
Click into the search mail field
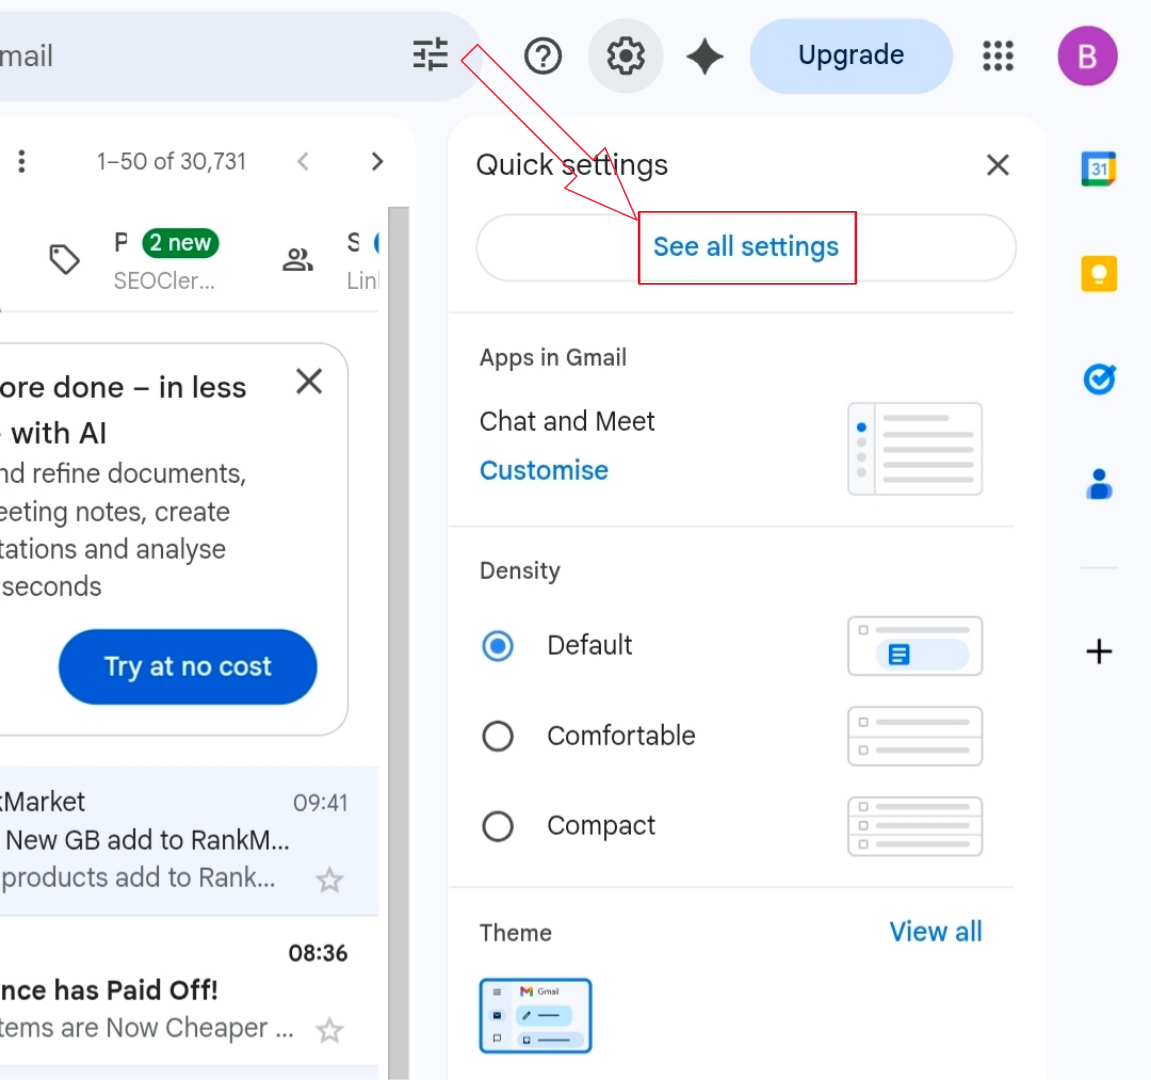(x=198, y=56)
